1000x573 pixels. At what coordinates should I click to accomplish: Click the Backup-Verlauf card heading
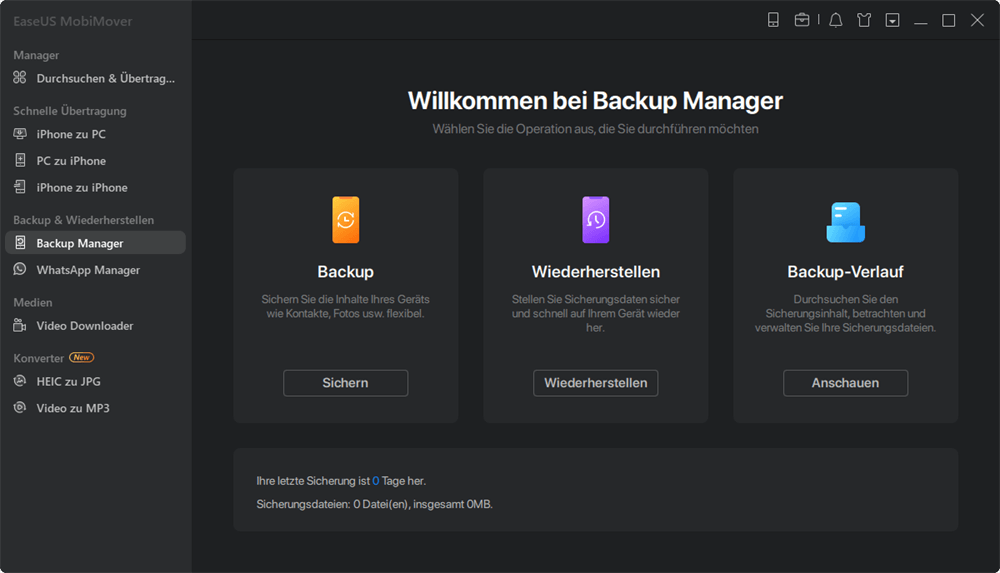tap(846, 272)
